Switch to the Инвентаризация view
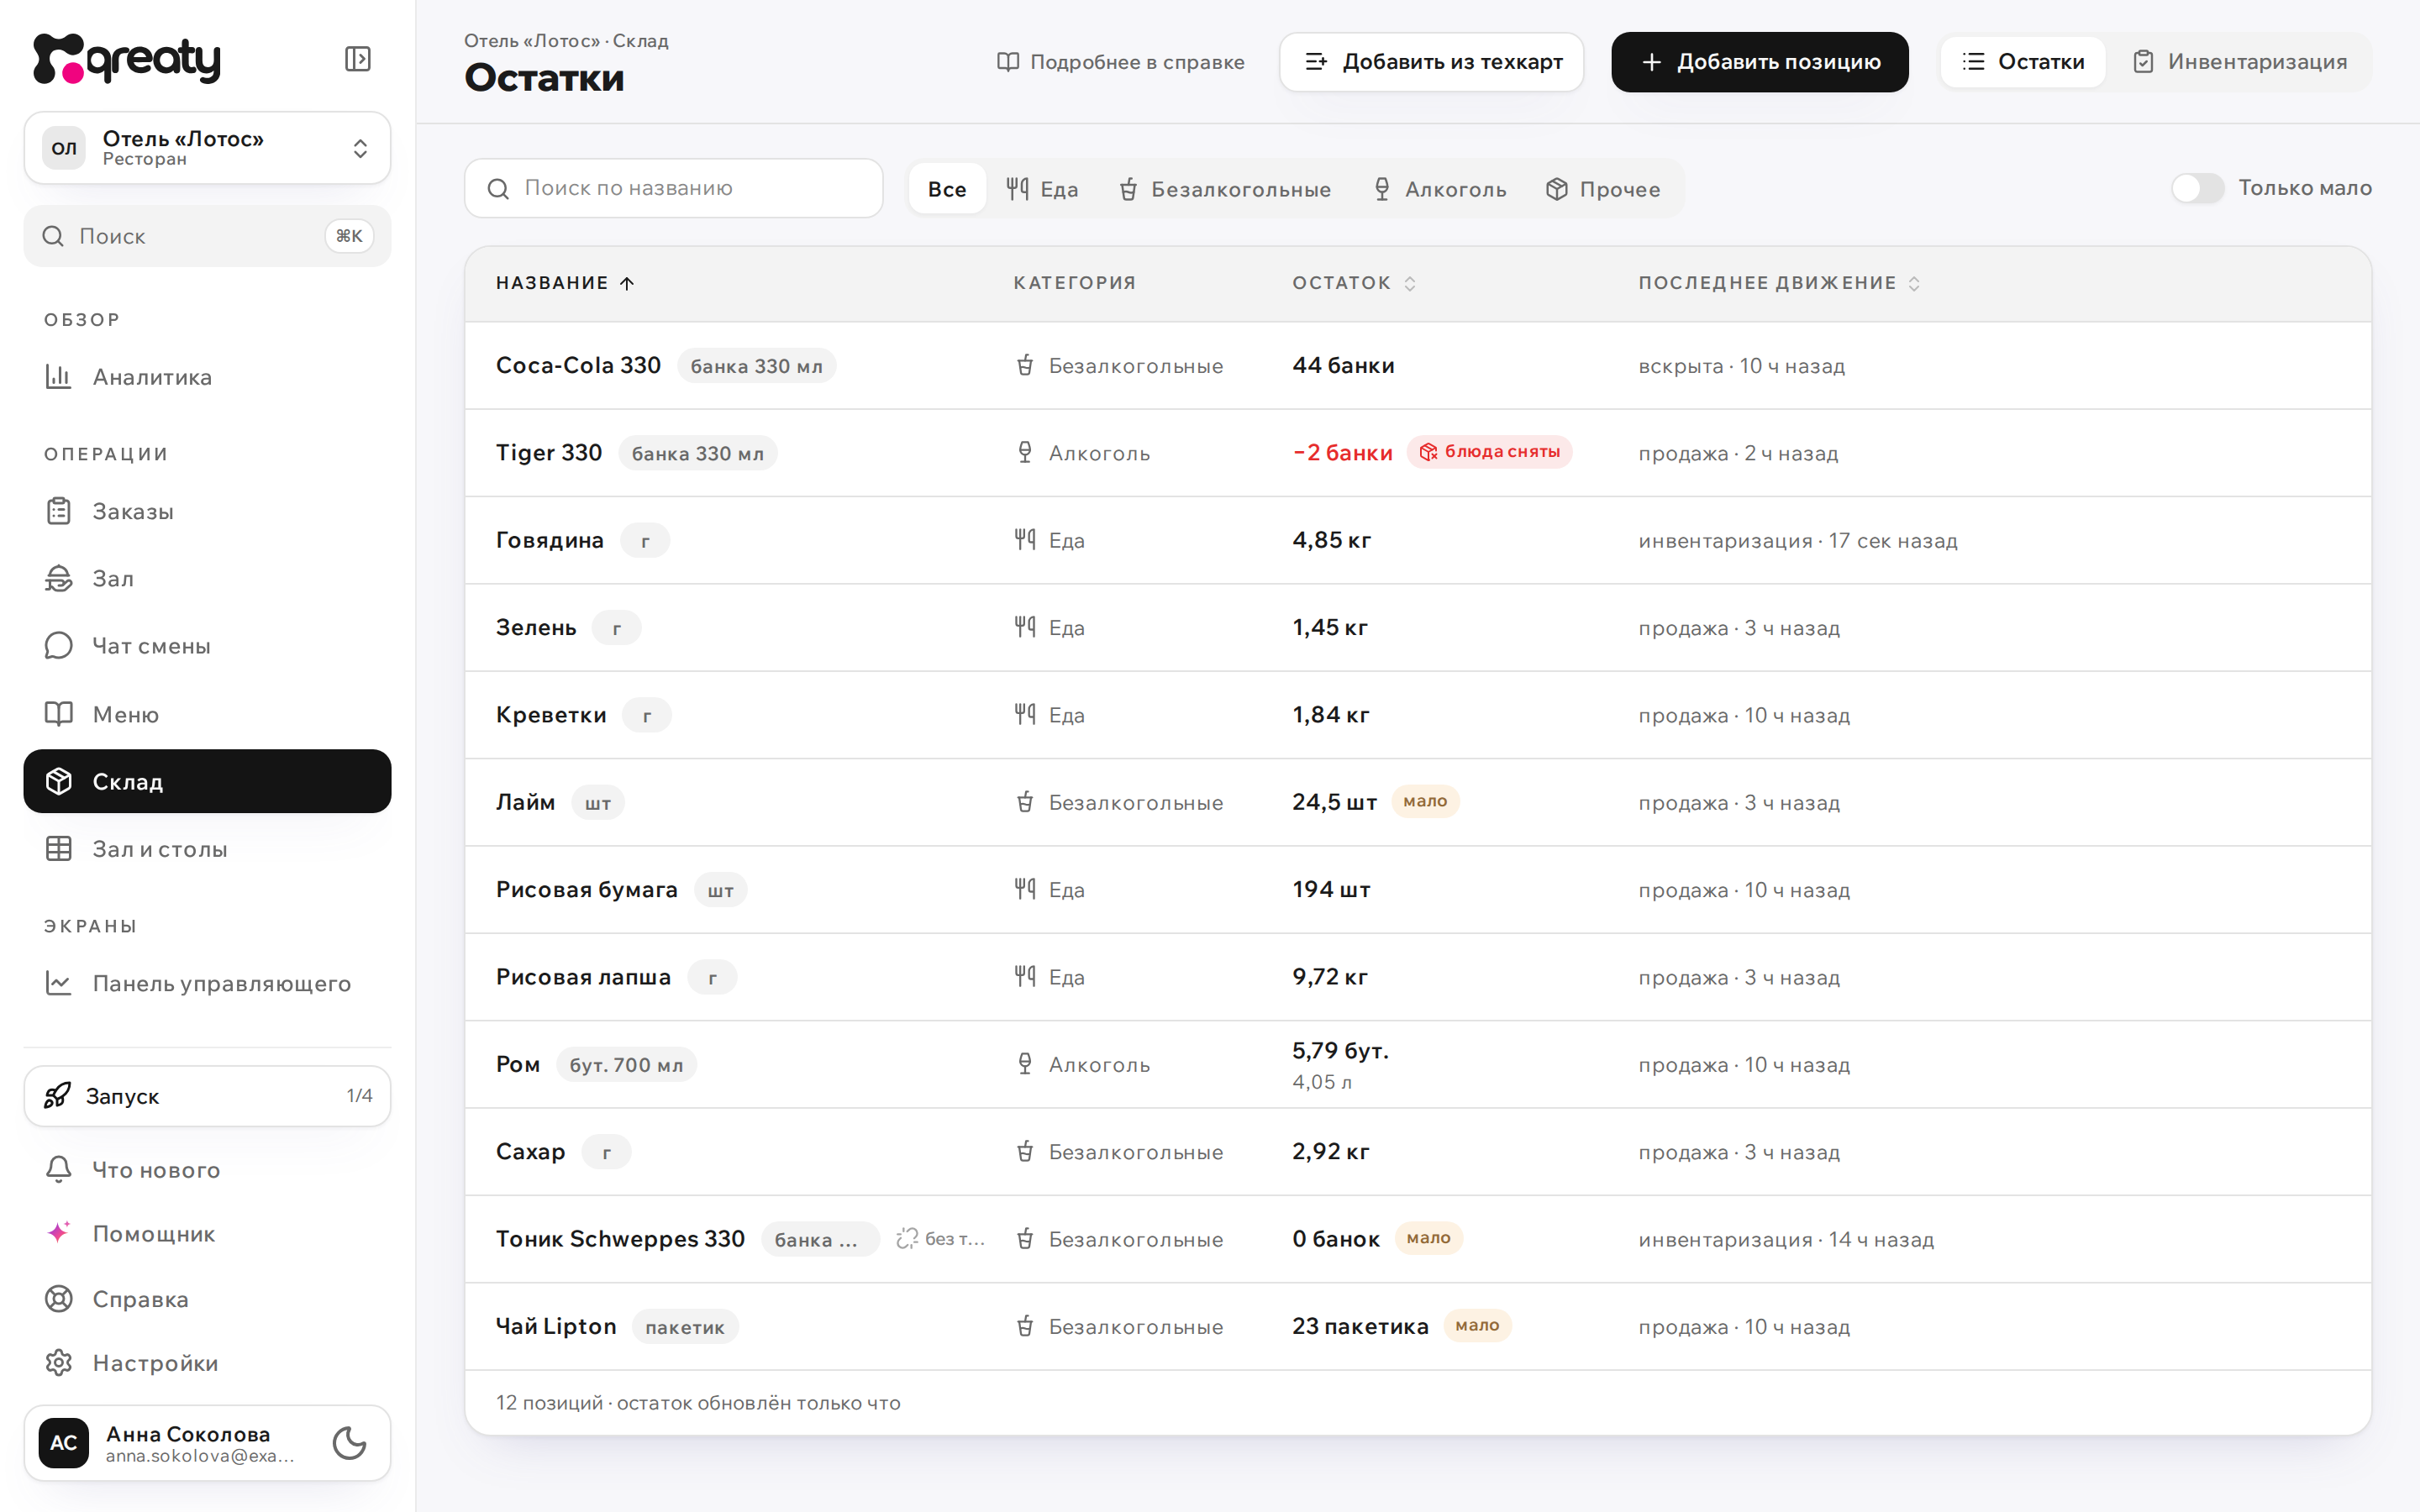 (2240, 62)
